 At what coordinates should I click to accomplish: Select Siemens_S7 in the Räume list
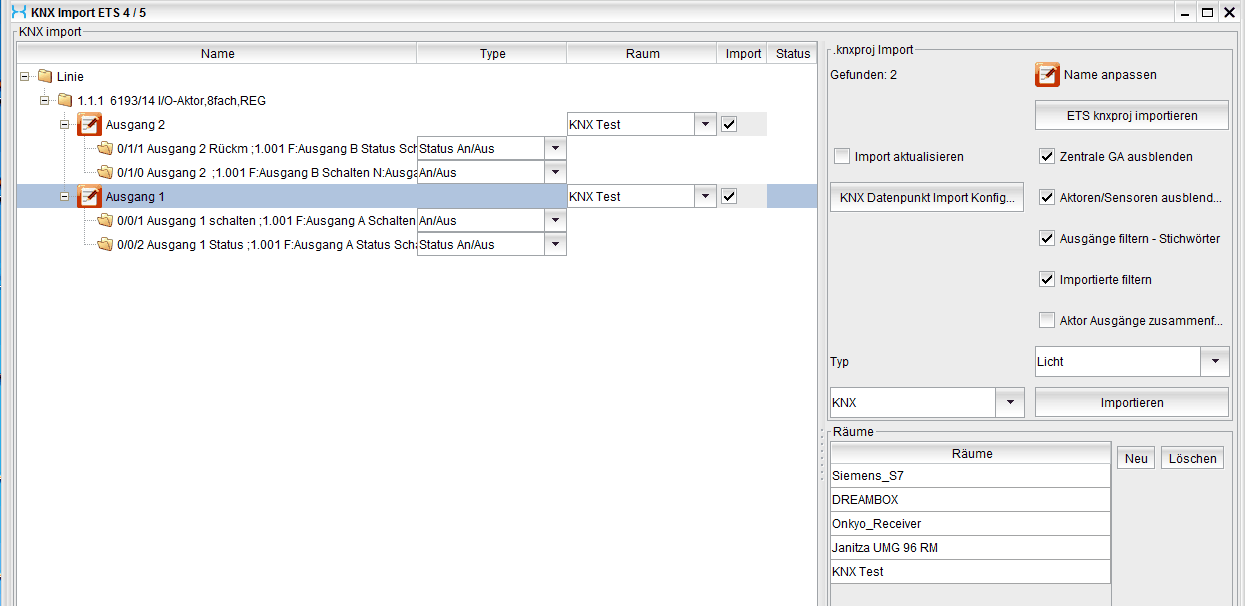pyautogui.click(x=971, y=476)
